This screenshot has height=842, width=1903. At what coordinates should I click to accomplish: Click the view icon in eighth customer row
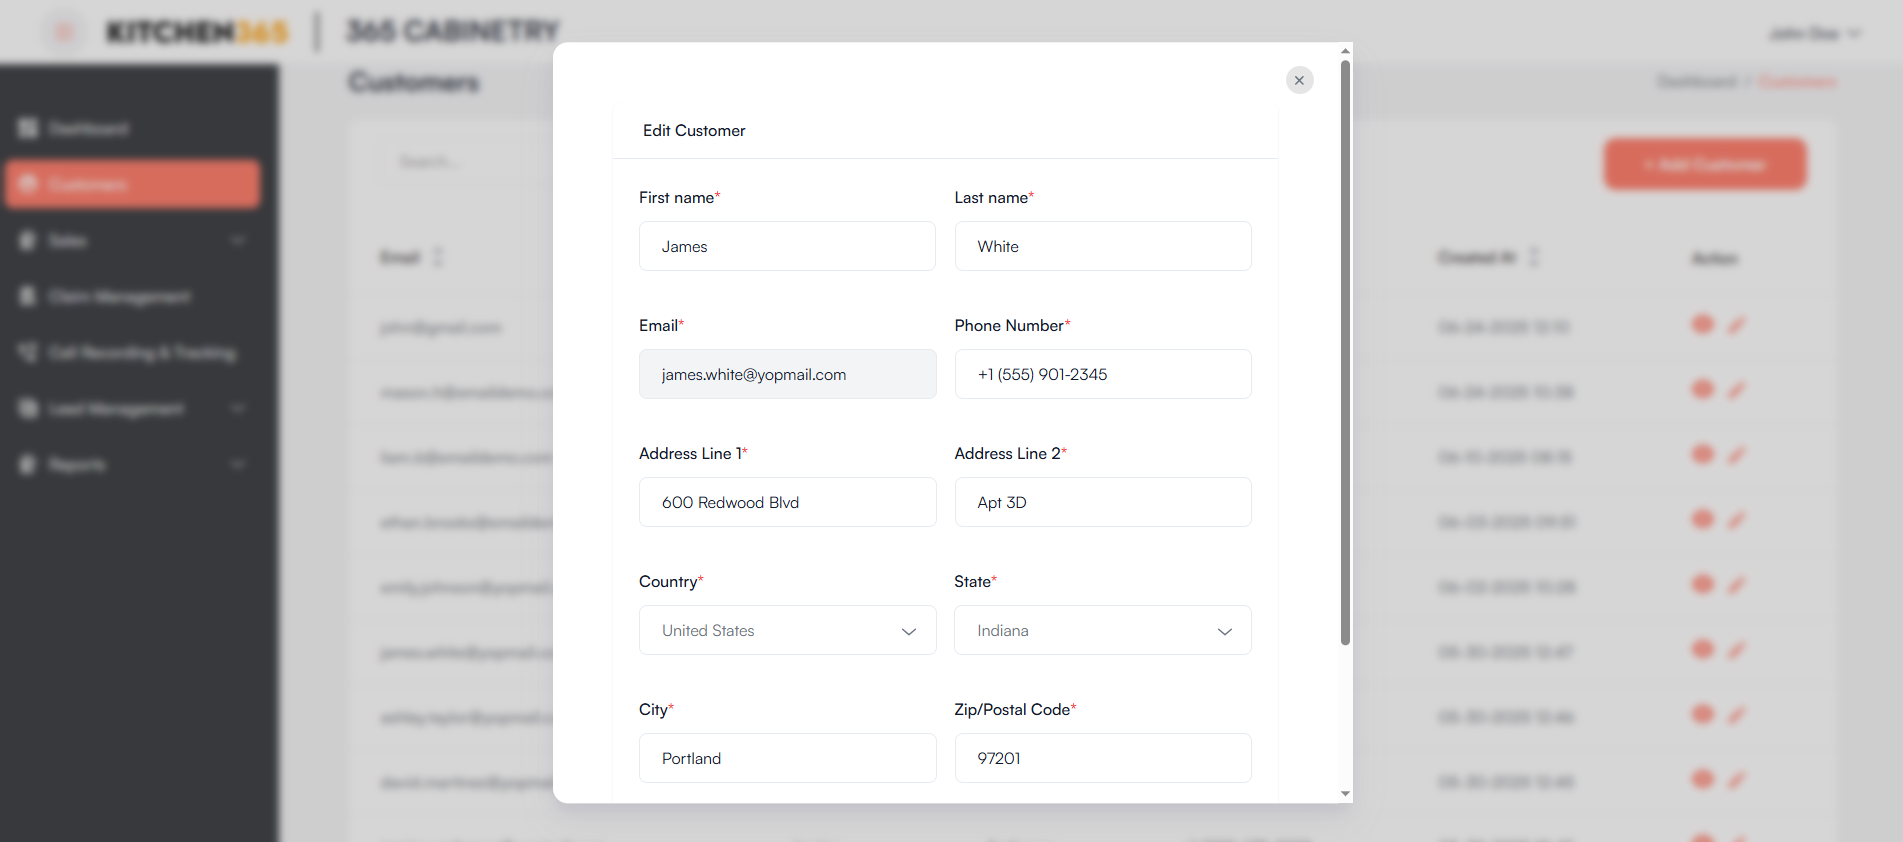coord(1703,779)
